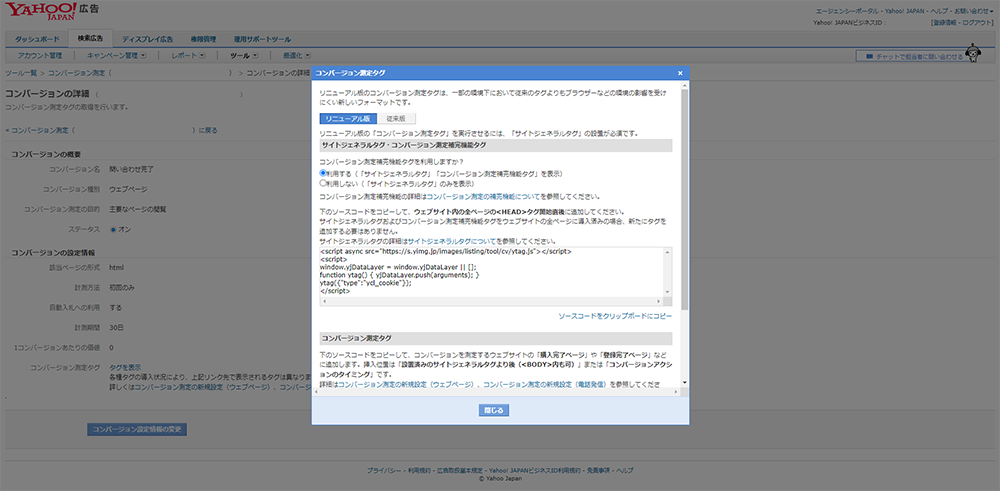Viewport: 1000px width, 491px height.
Task: Click dialog horizontal scrollbar track
Action: 497,392
